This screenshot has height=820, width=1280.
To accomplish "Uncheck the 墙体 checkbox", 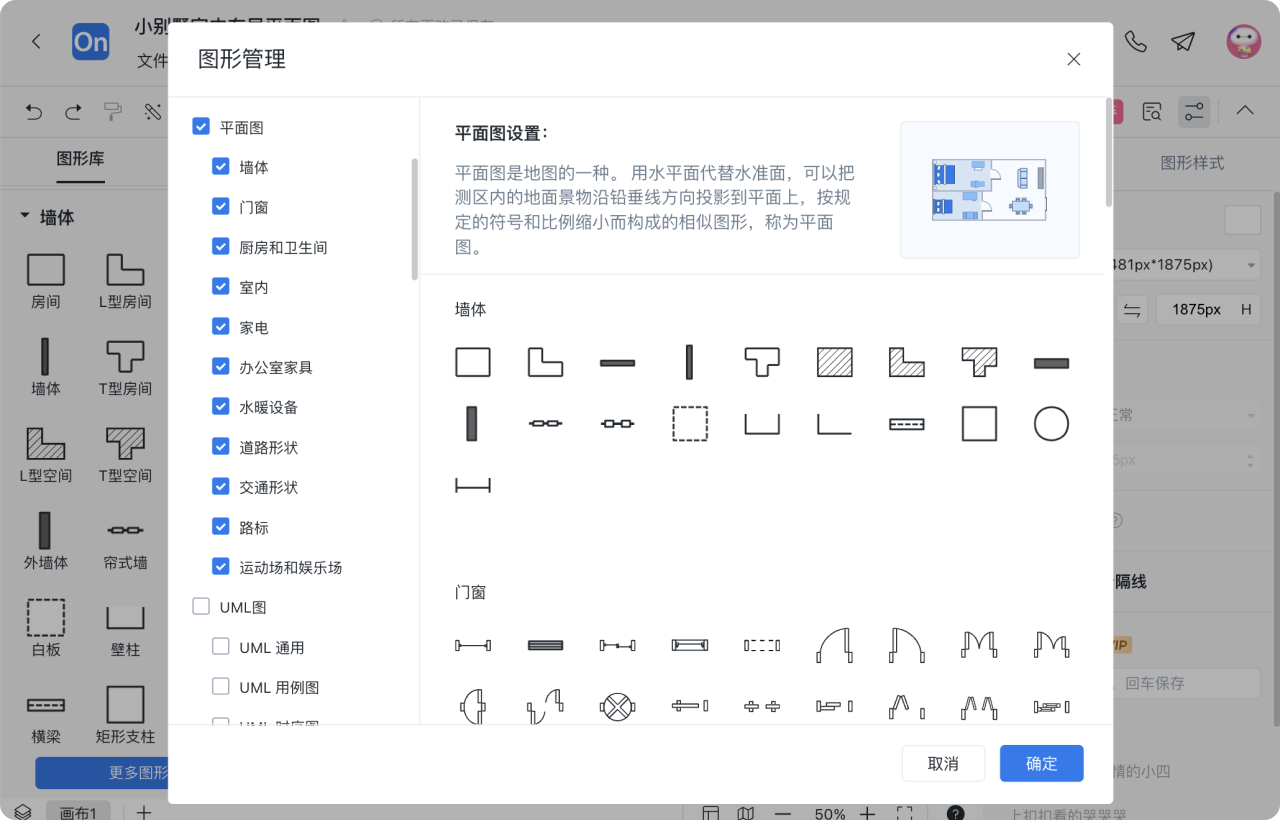I will [220, 166].
